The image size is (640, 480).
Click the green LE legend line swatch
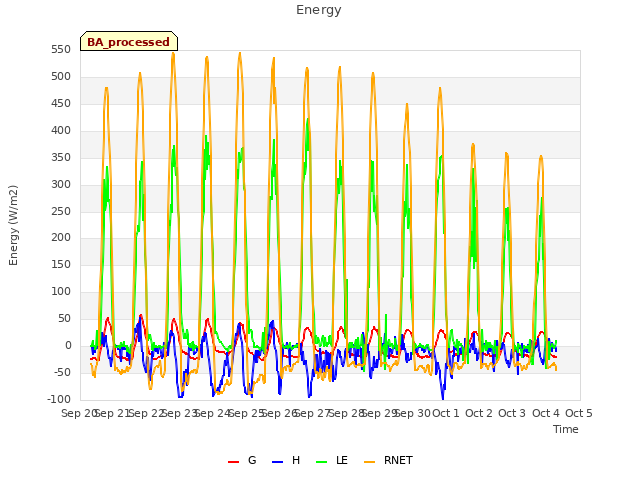(322, 462)
